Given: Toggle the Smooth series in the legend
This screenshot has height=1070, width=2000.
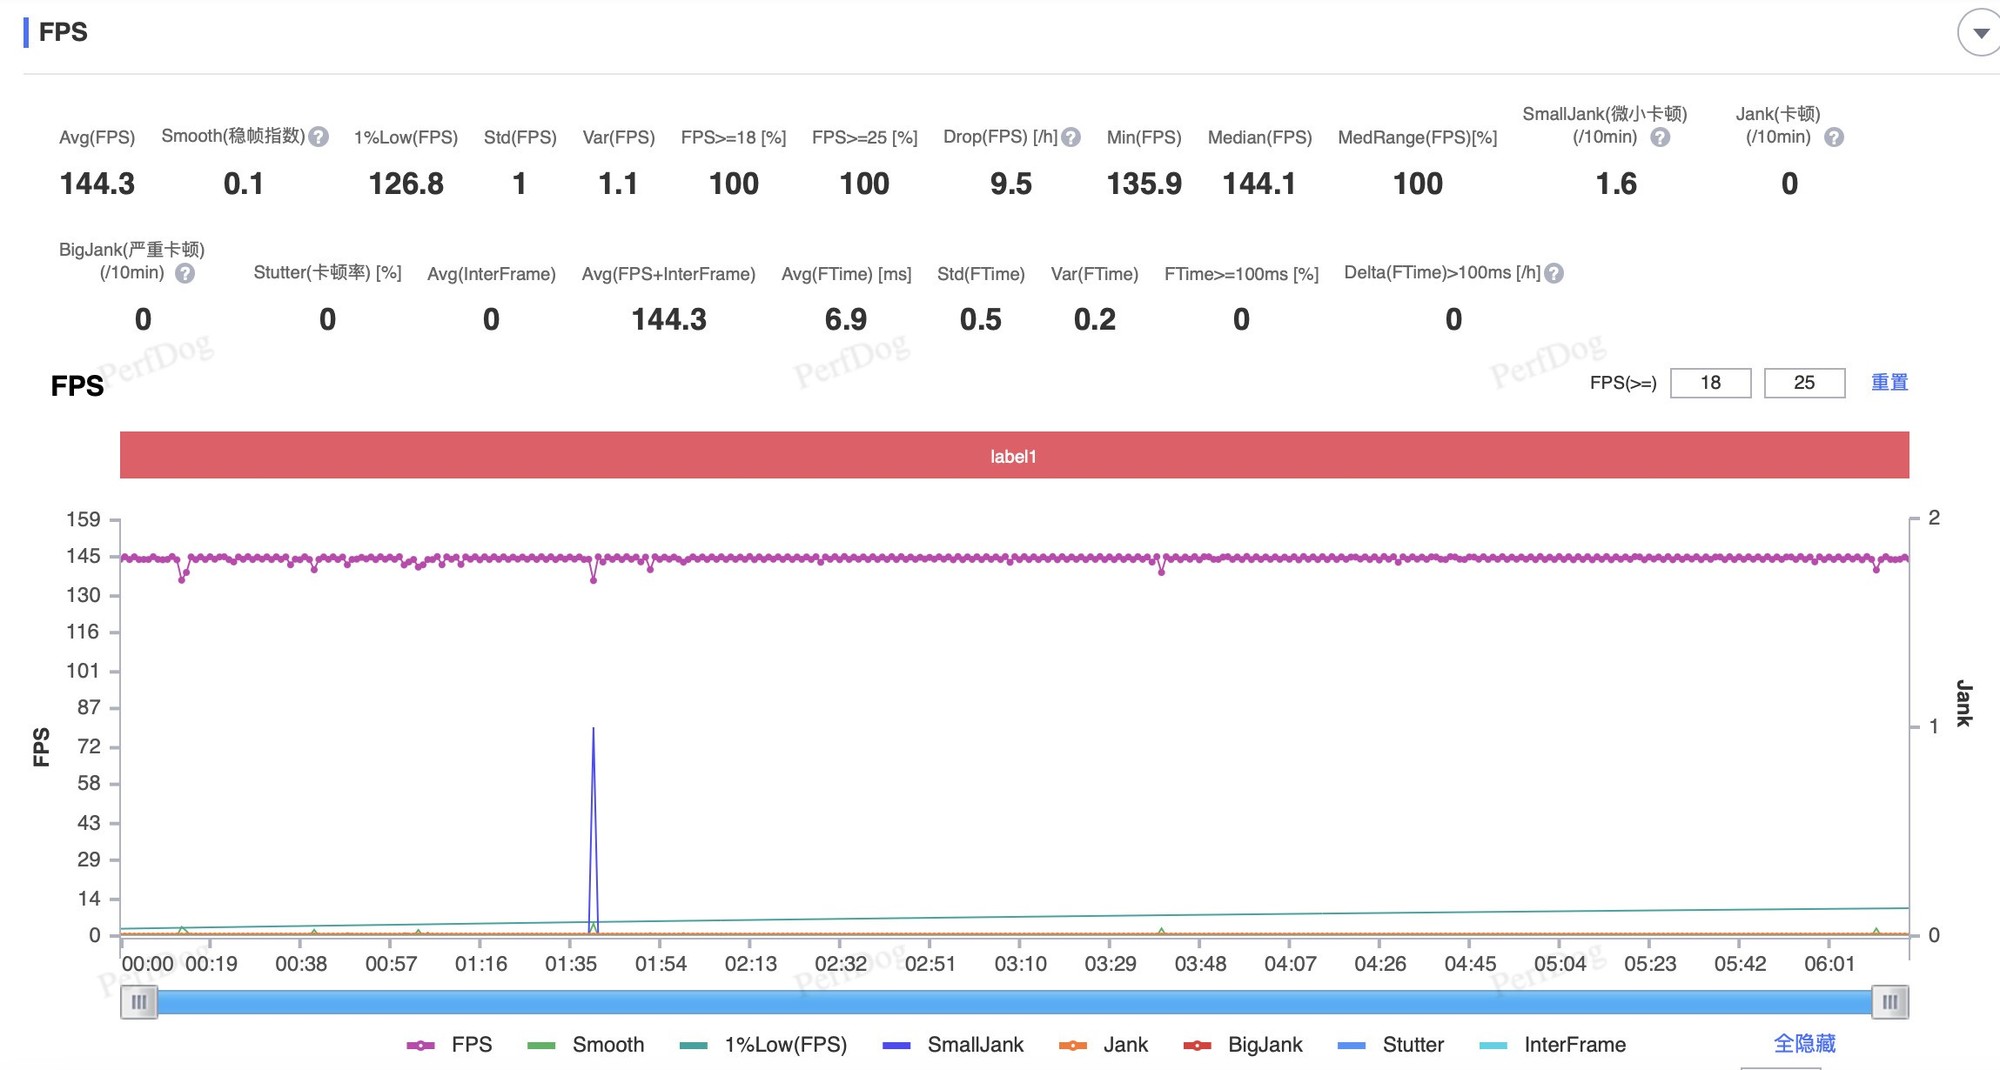Looking at the screenshot, I should pyautogui.click(x=586, y=1045).
